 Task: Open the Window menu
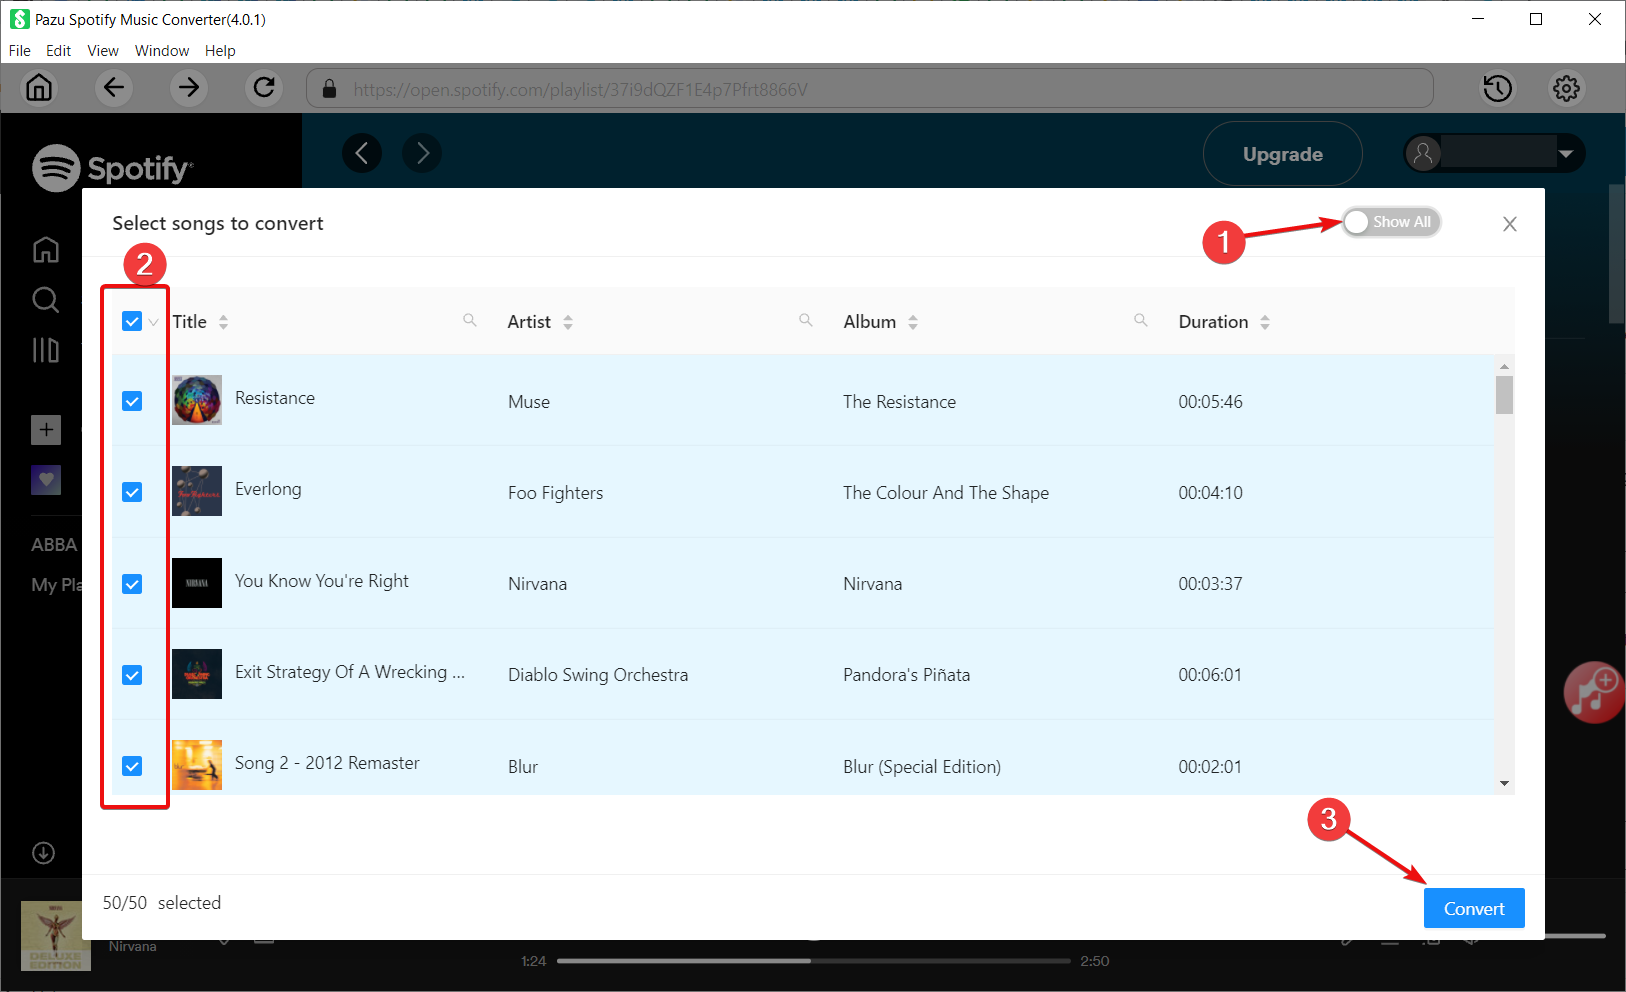(x=162, y=51)
